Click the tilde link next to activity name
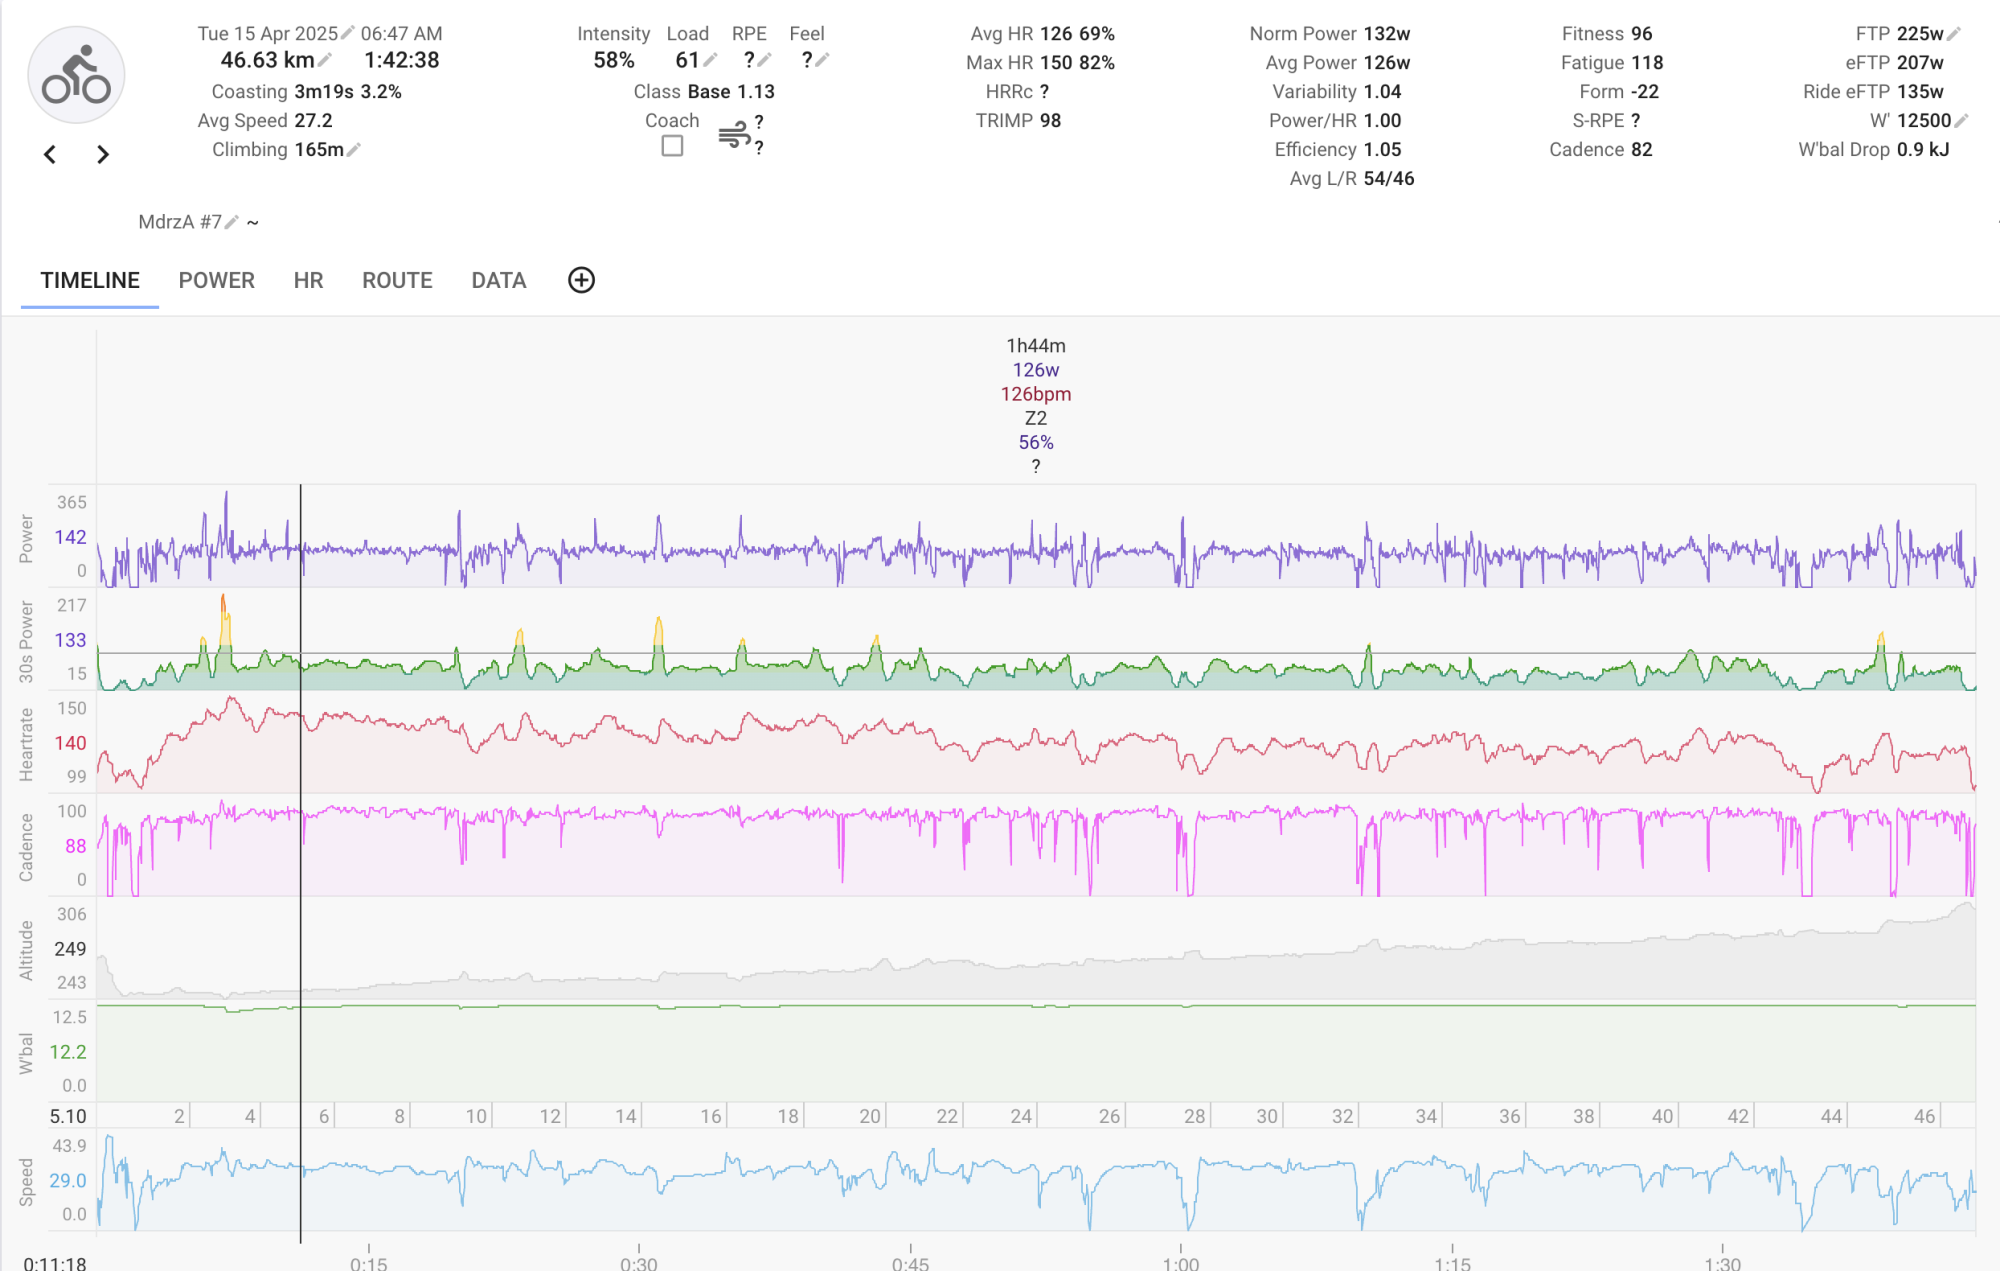The height and width of the screenshot is (1271, 2000). [253, 222]
